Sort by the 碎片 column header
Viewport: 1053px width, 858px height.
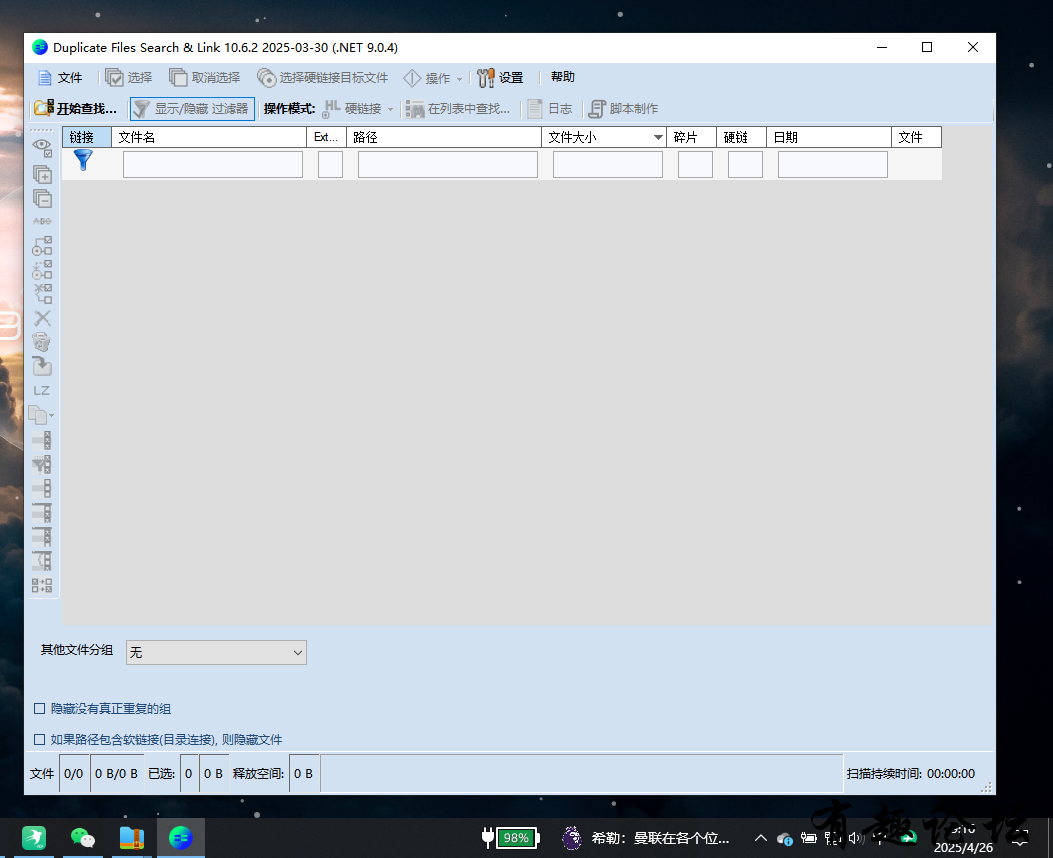(x=691, y=137)
